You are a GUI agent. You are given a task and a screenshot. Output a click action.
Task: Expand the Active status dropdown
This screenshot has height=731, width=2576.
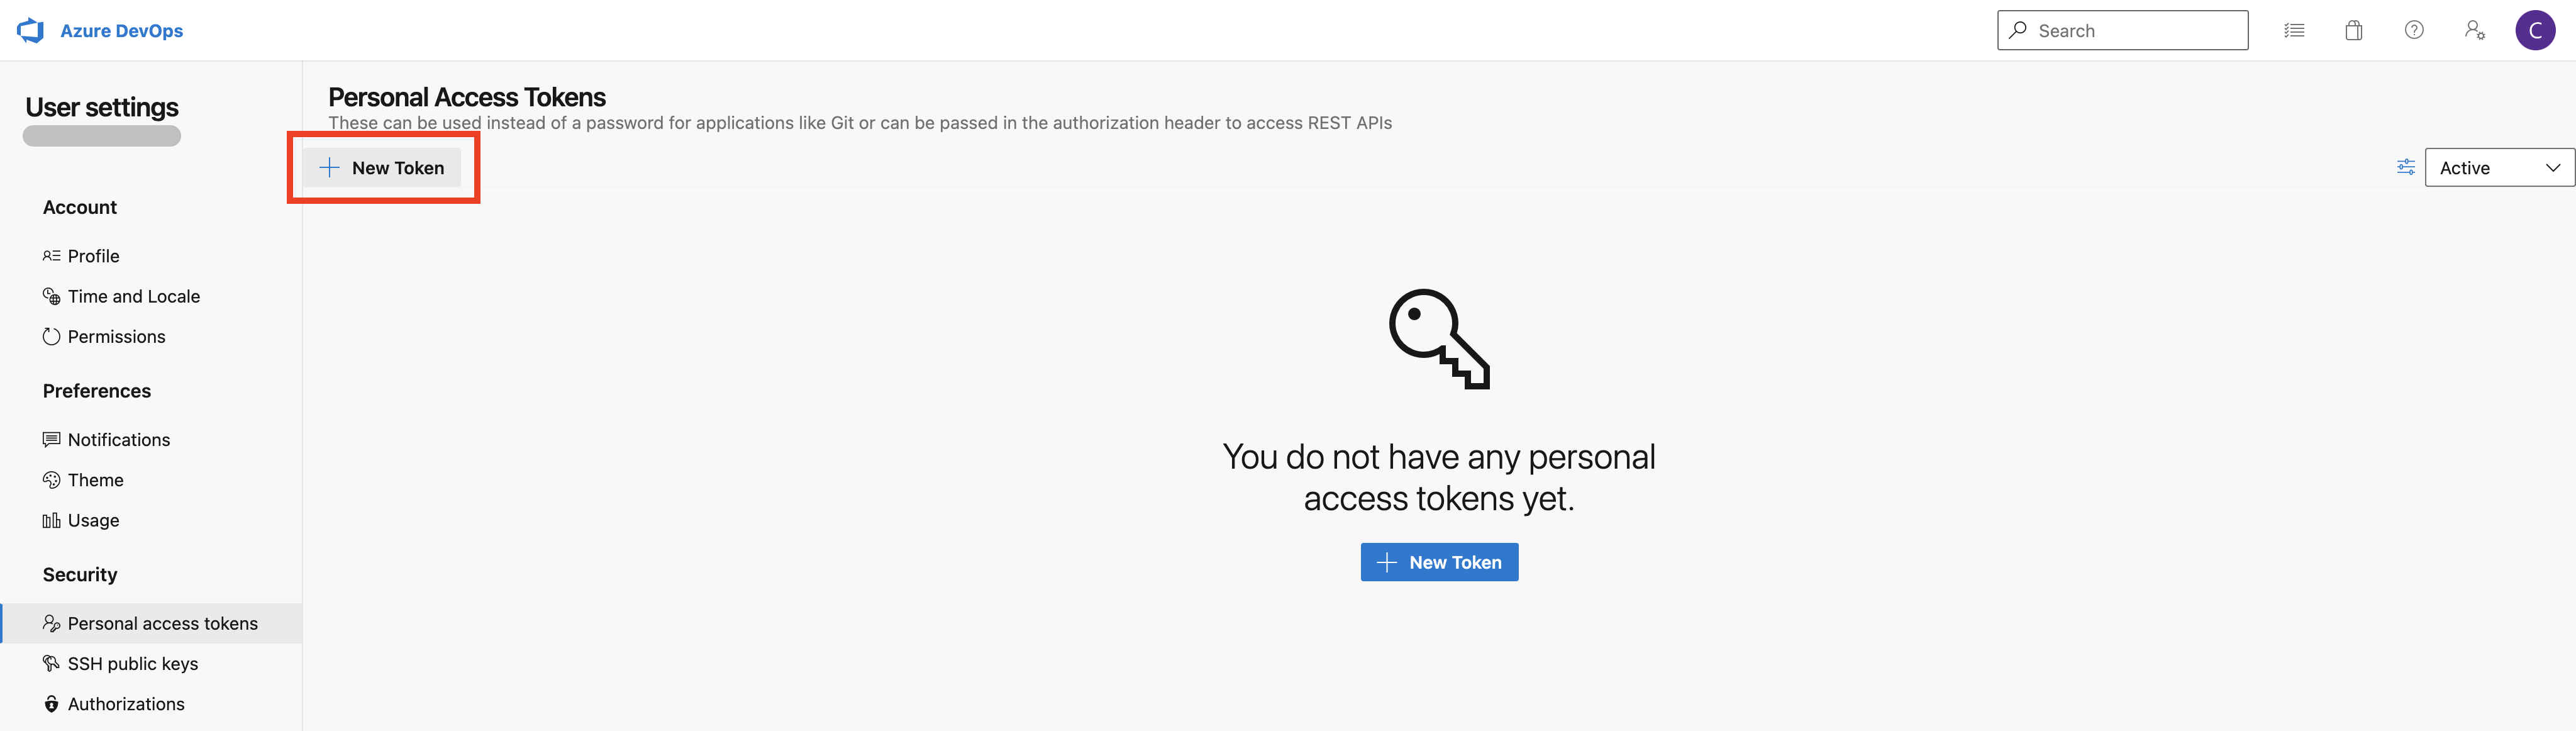coord(2499,168)
